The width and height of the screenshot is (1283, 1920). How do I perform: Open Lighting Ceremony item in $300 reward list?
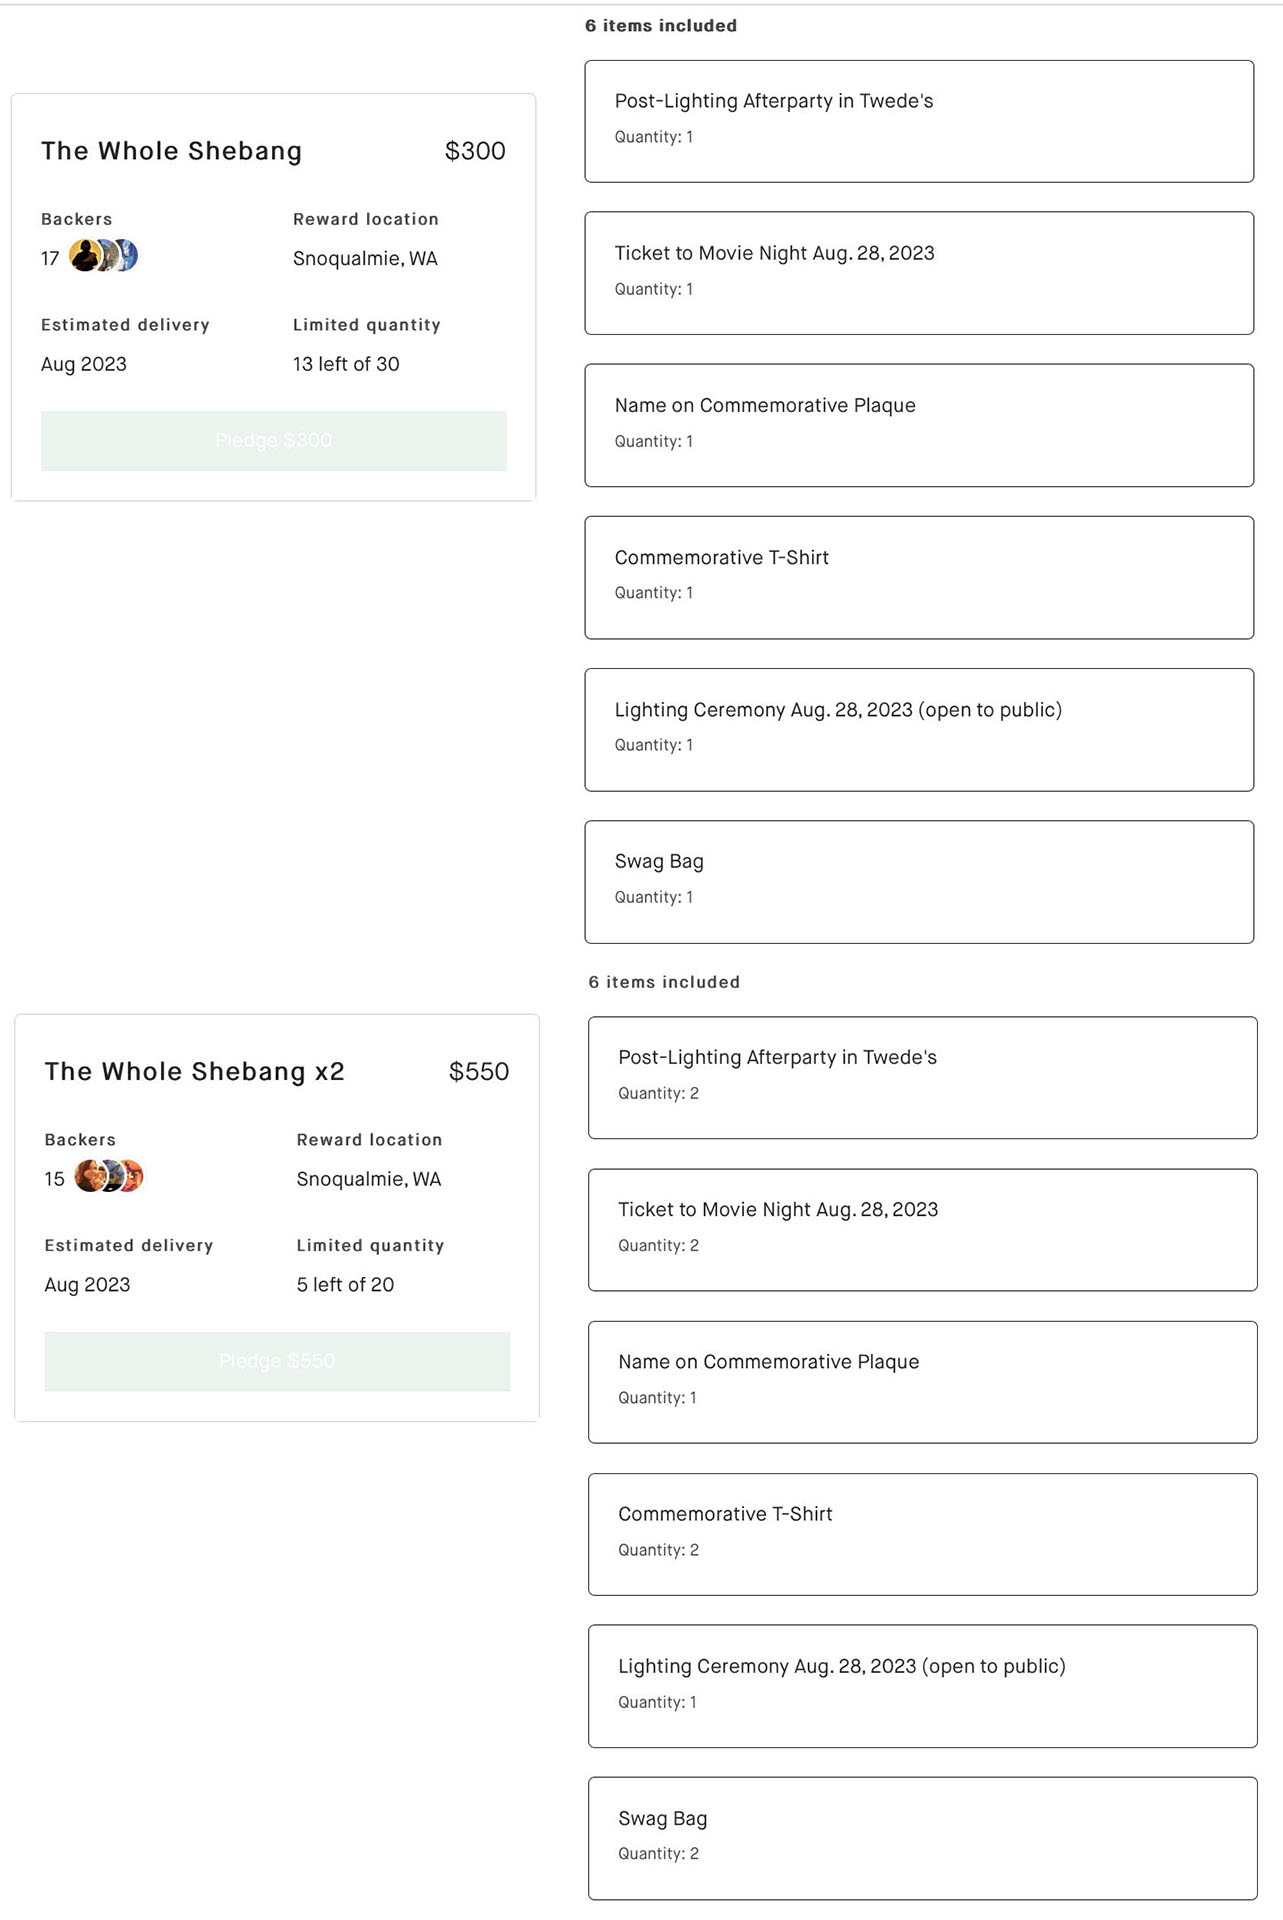pos(918,730)
